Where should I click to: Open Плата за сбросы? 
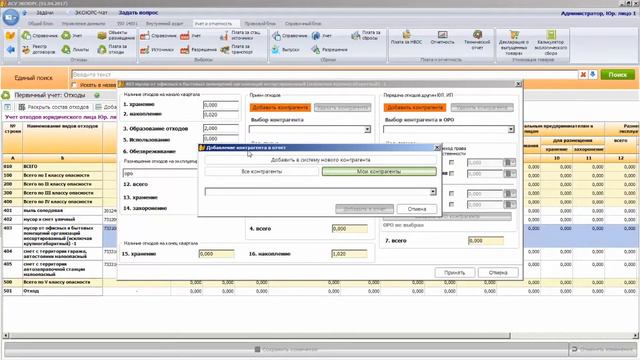point(366,36)
